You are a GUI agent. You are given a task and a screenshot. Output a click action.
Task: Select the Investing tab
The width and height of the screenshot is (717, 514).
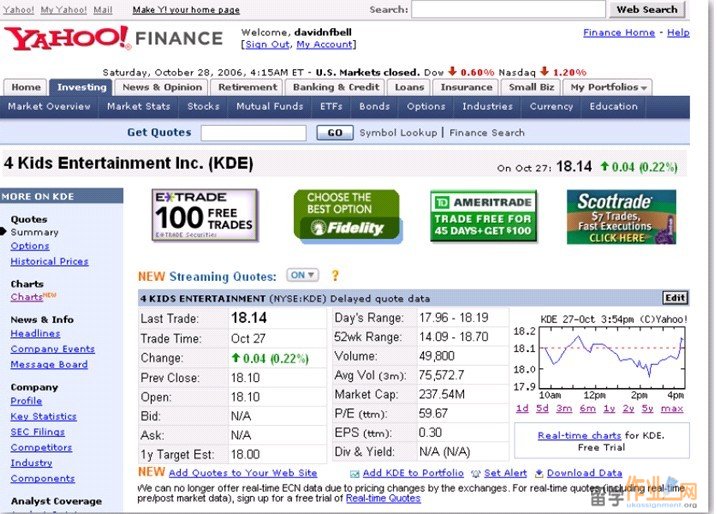click(x=81, y=87)
